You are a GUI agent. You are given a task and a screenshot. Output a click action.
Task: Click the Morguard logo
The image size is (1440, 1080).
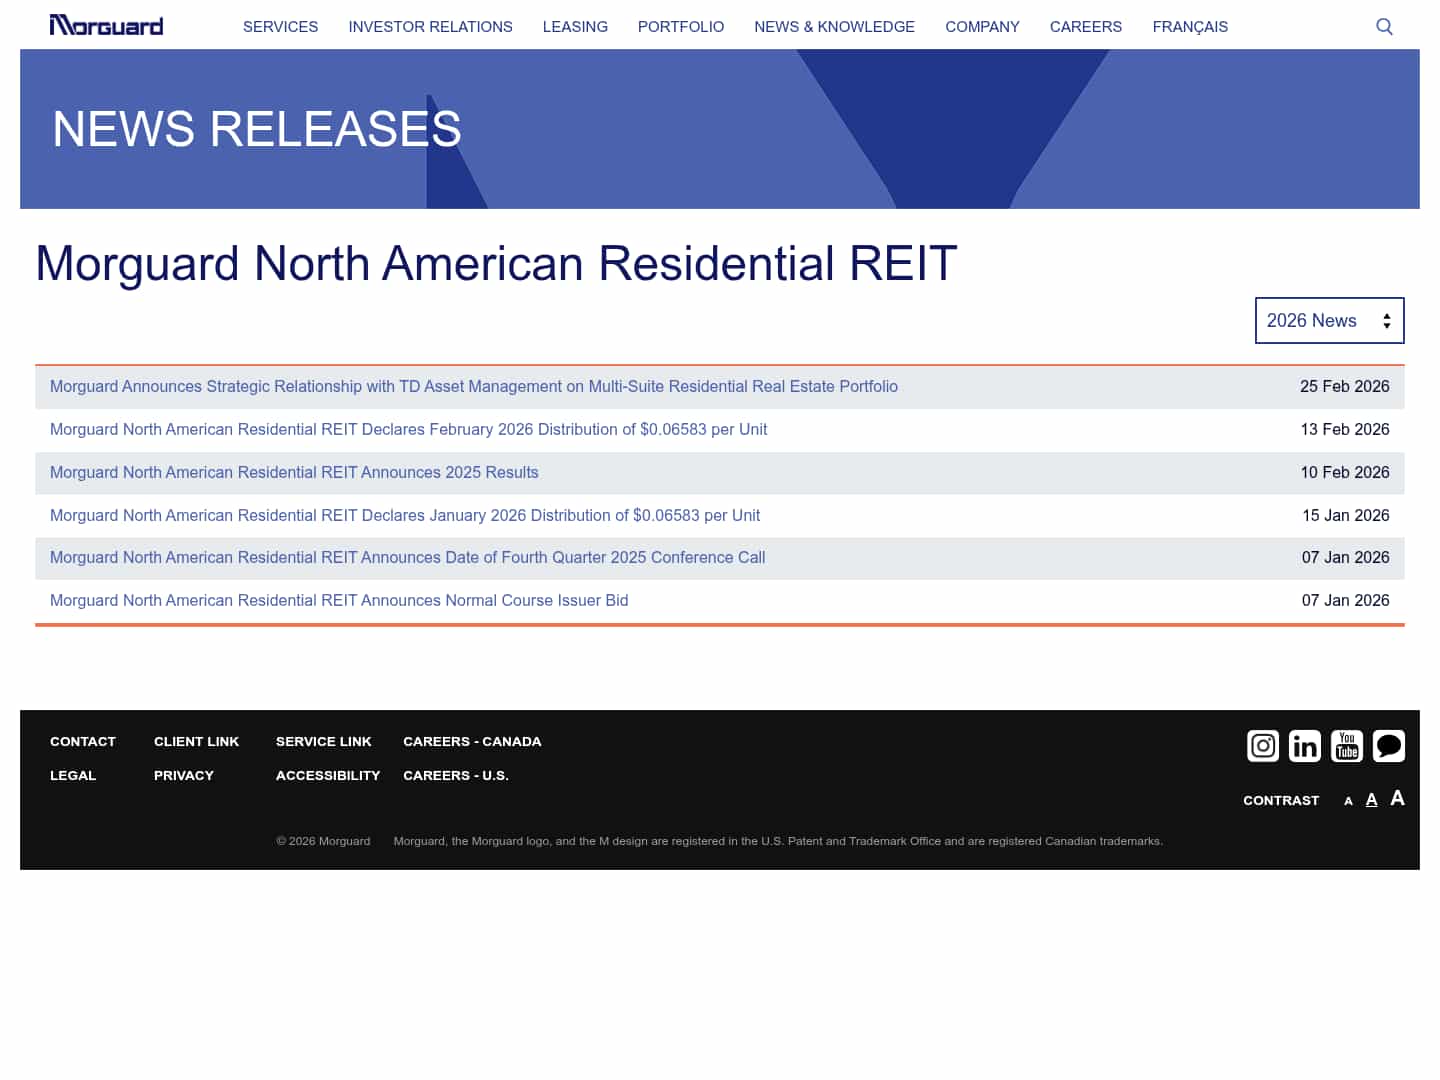point(106,25)
